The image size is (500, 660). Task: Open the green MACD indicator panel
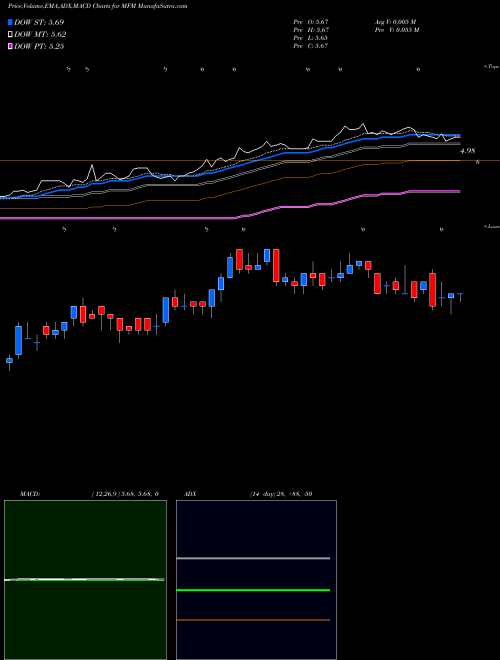pyautogui.click(x=85, y=580)
